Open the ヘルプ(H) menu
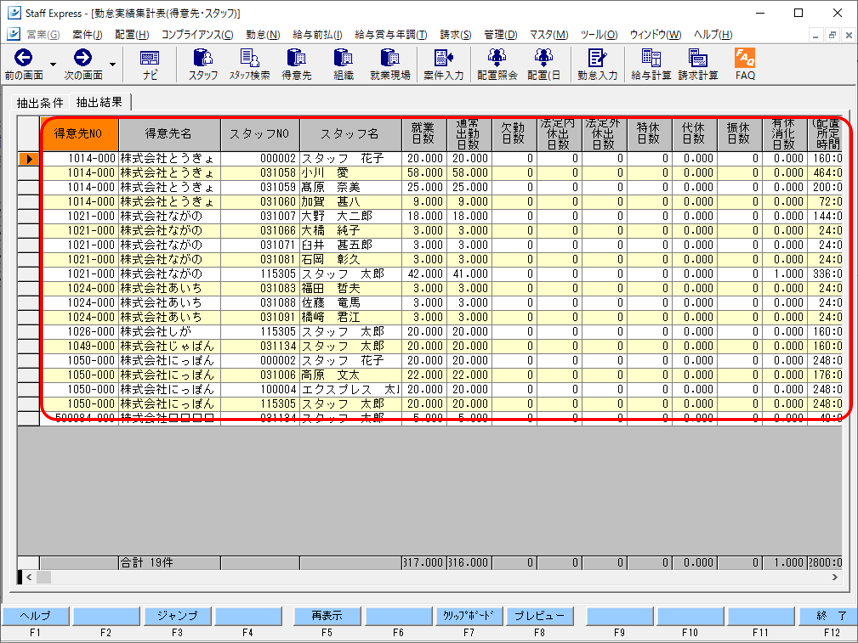This screenshot has height=643, width=858. (x=712, y=34)
